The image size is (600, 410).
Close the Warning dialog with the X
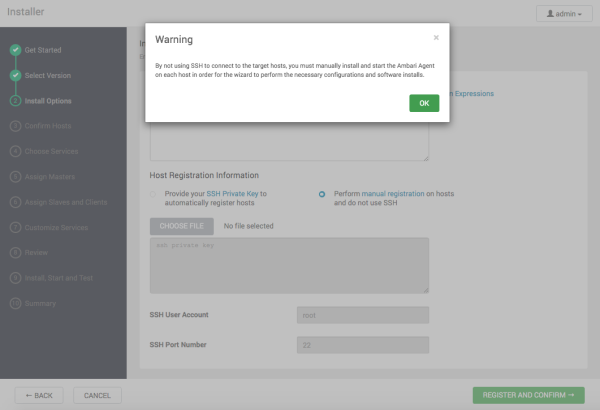(x=436, y=37)
